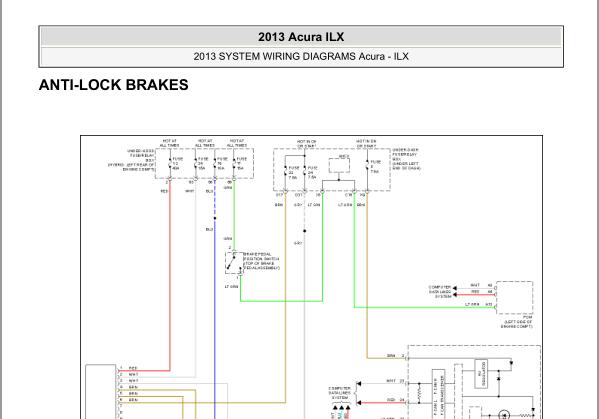Select the "PCM" left side of engine compartment label
This screenshot has height=419, width=599.
[516, 322]
